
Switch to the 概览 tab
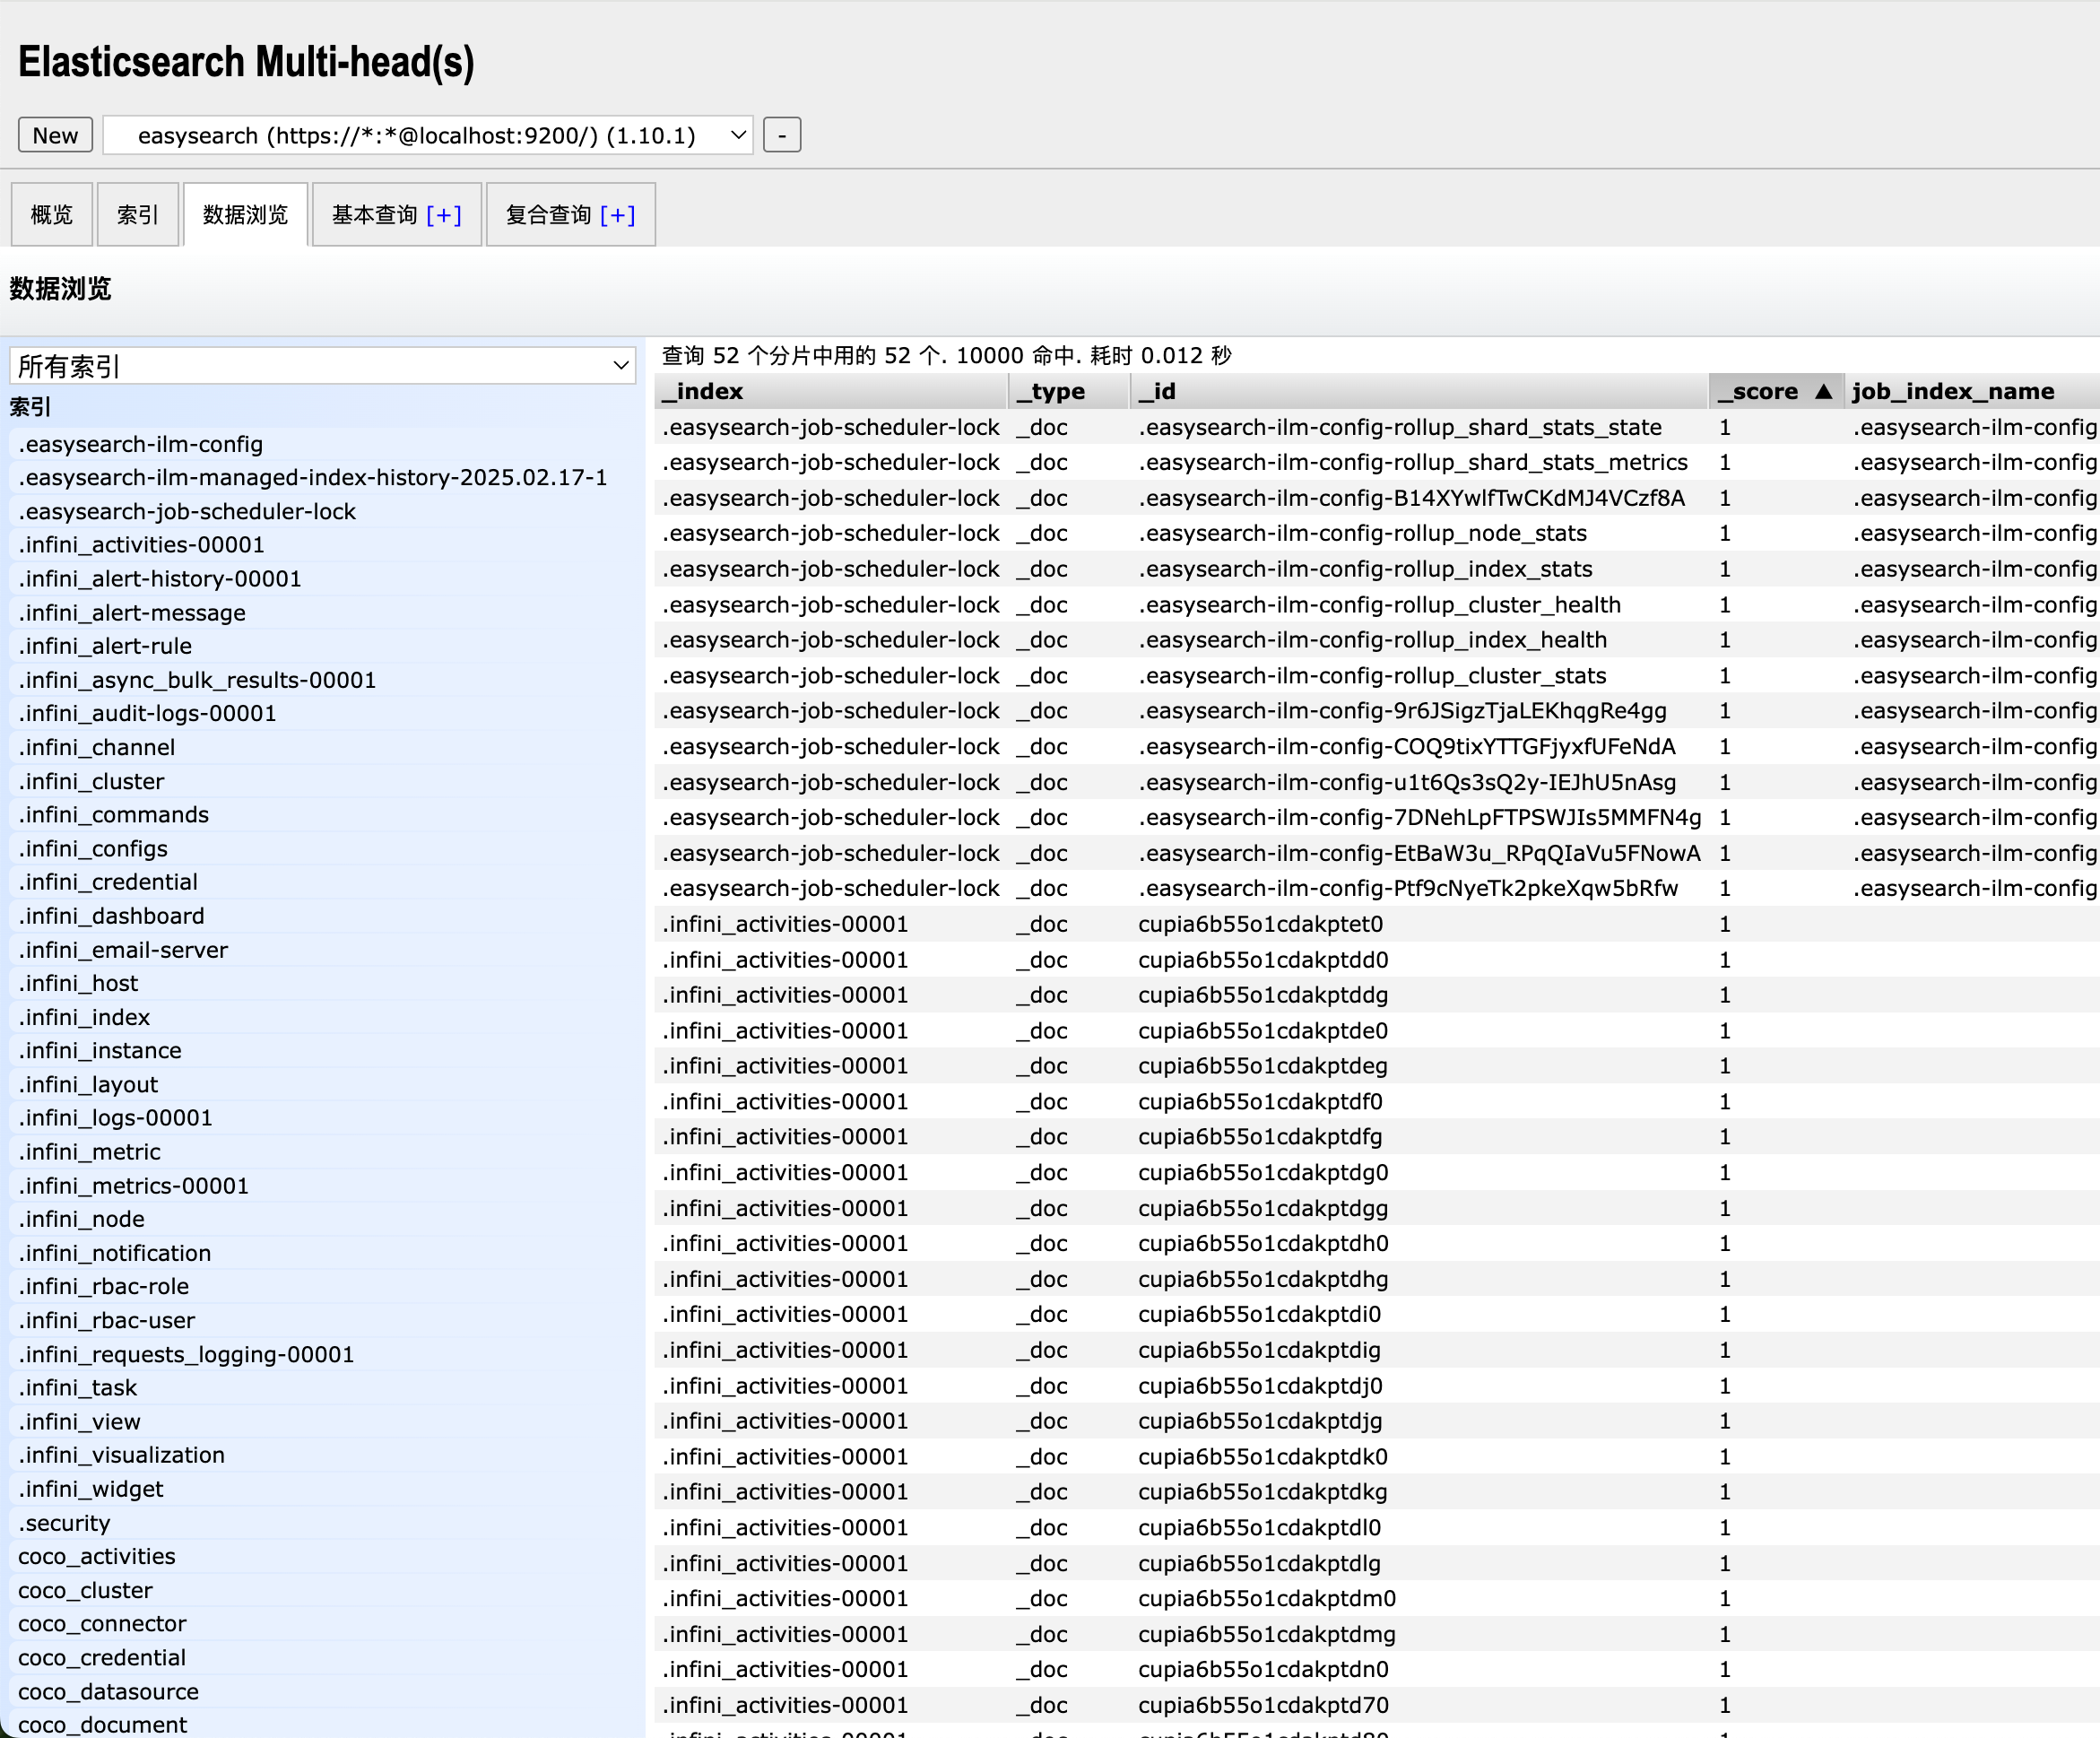click(52, 214)
